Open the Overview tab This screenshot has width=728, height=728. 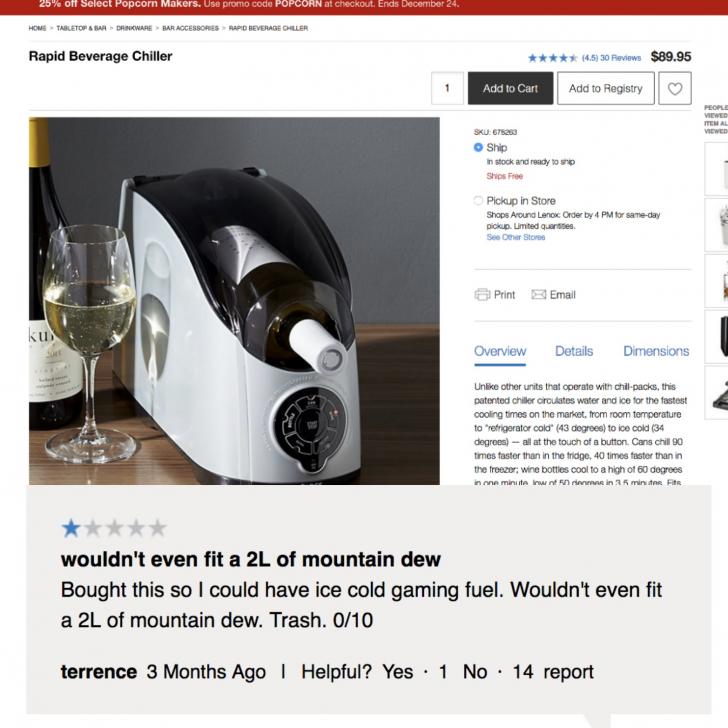pyautogui.click(x=500, y=351)
